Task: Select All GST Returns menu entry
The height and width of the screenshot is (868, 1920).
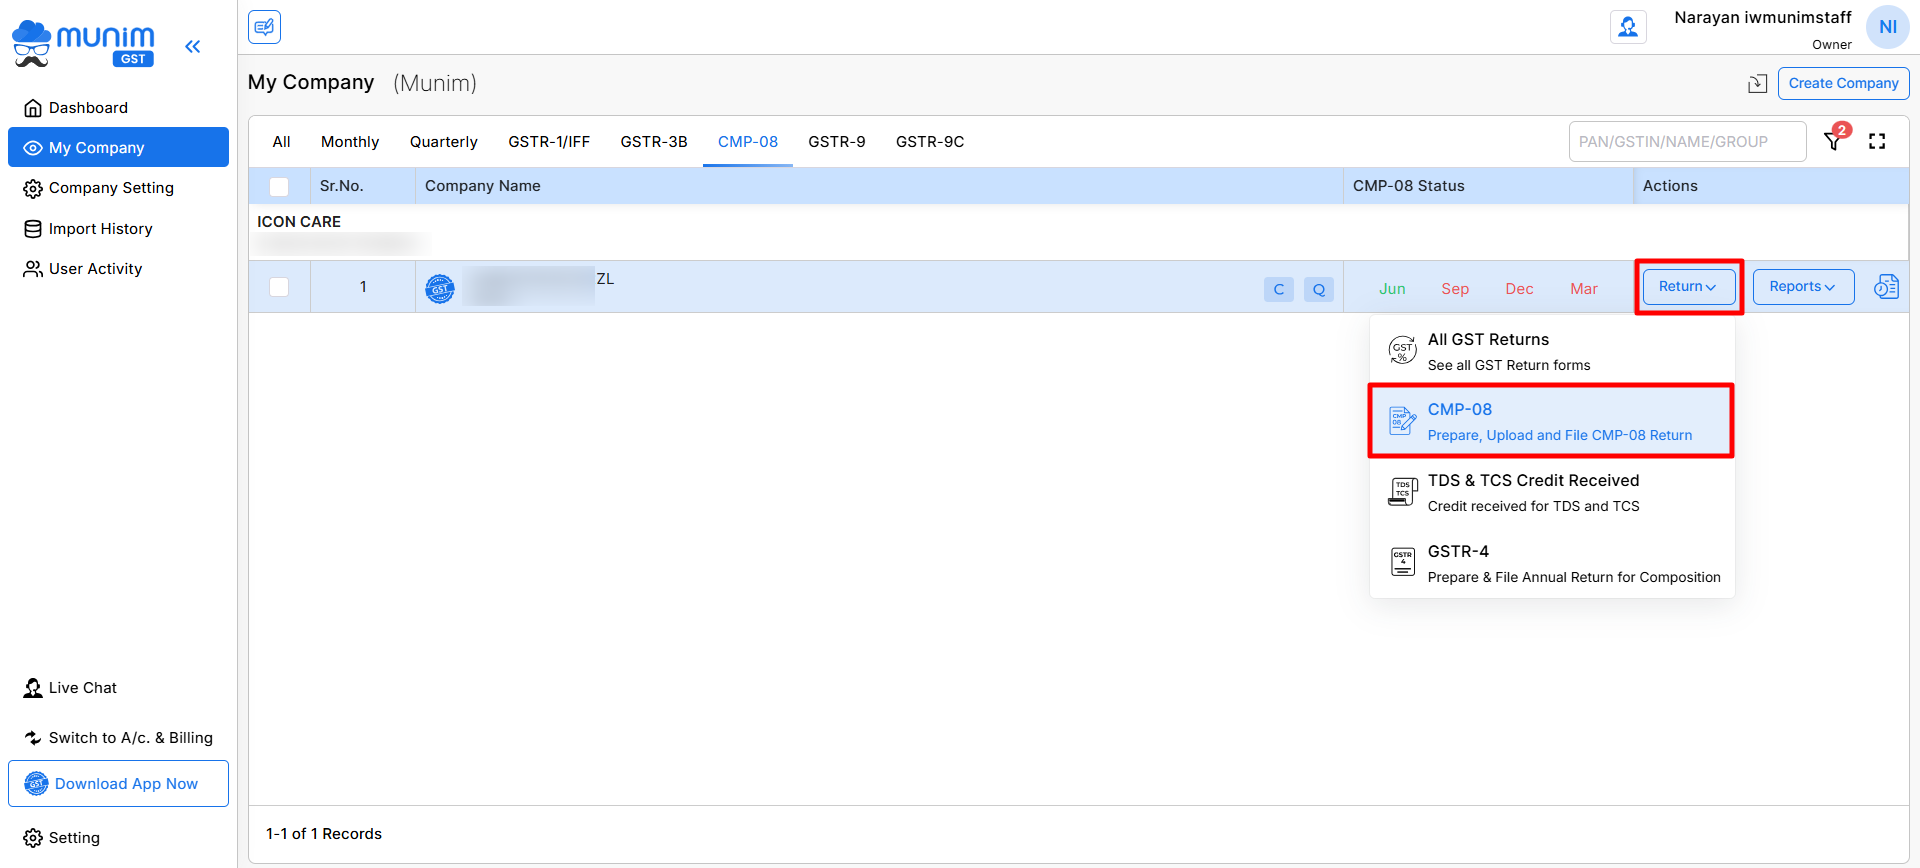Action: (1552, 351)
